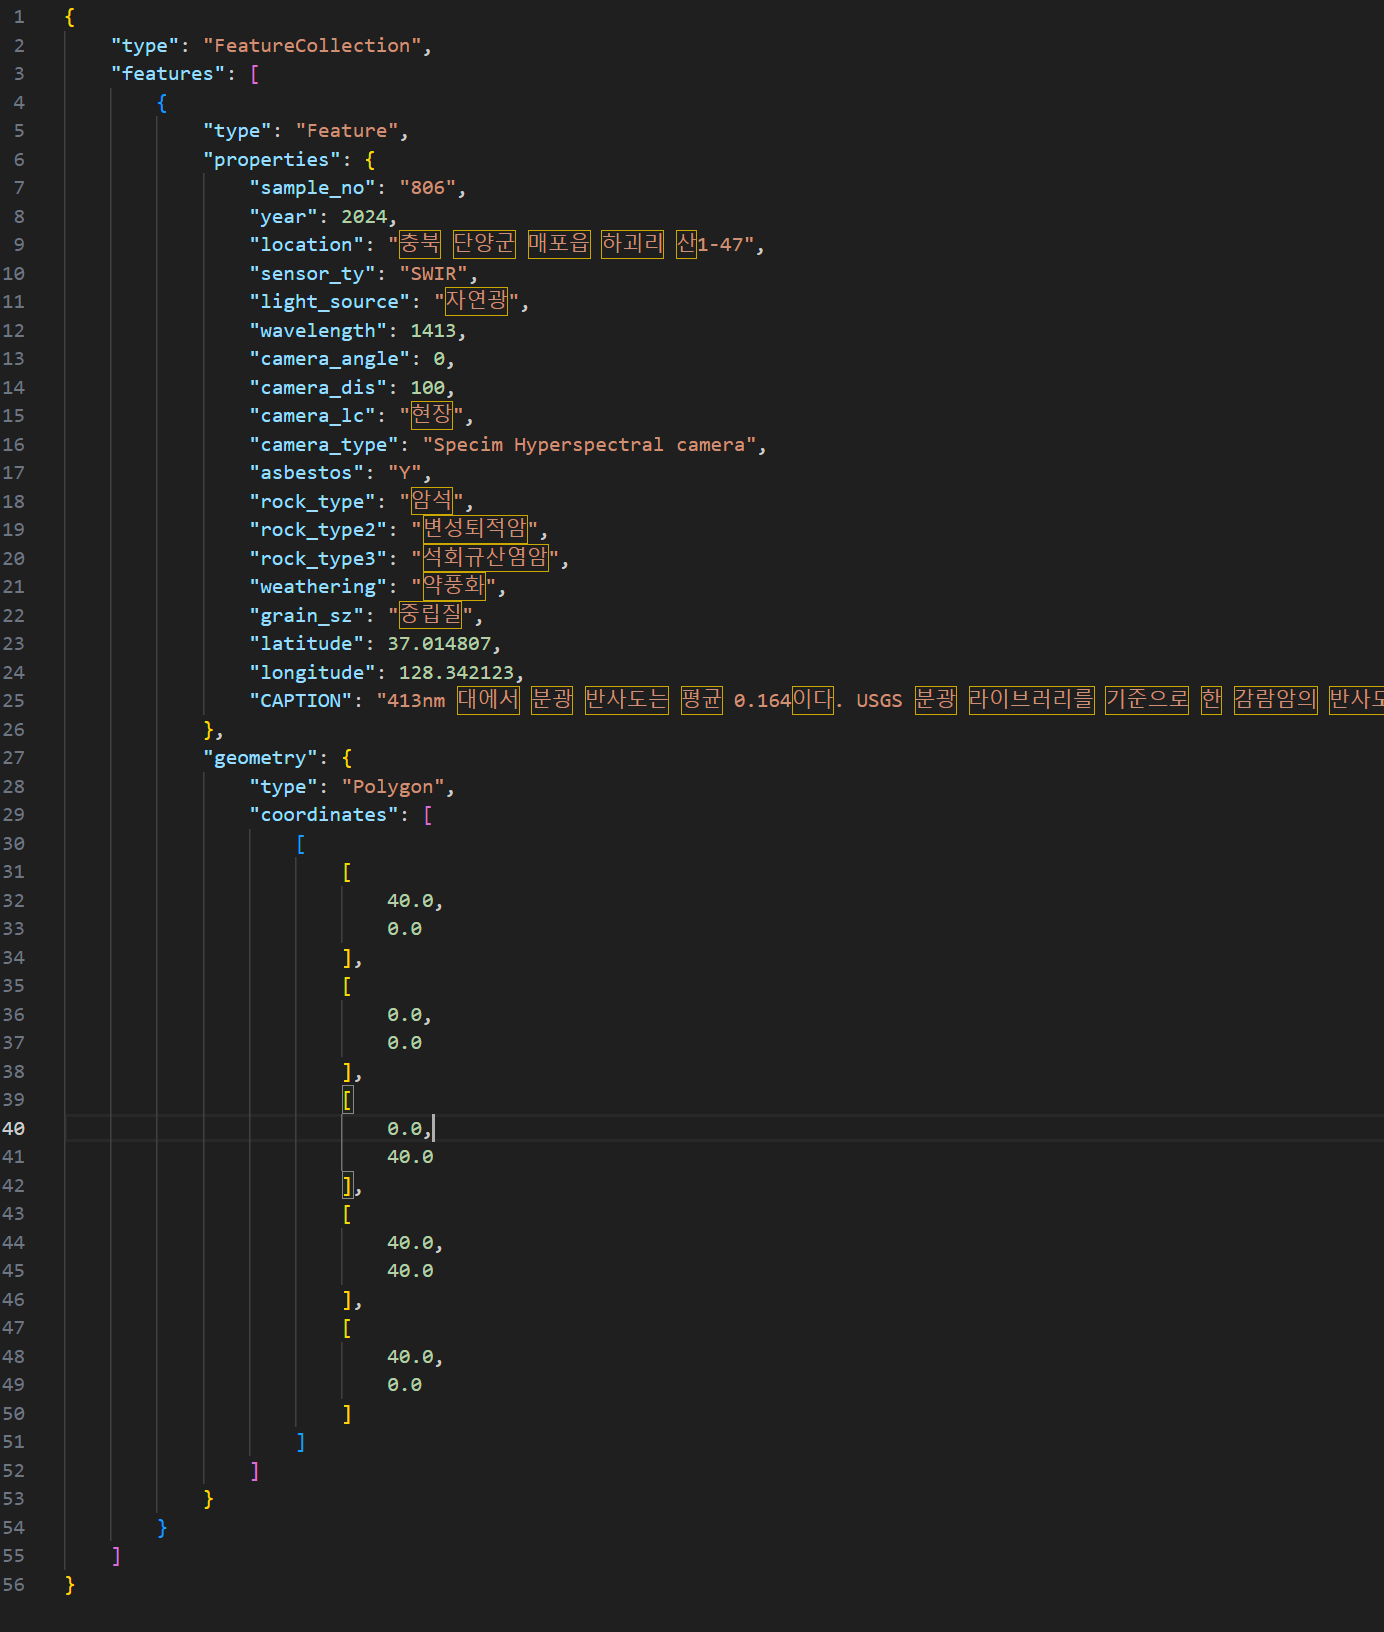Click the 0.0 value on line 33
The height and width of the screenshot is (1632, 1384).
(404, 928)
